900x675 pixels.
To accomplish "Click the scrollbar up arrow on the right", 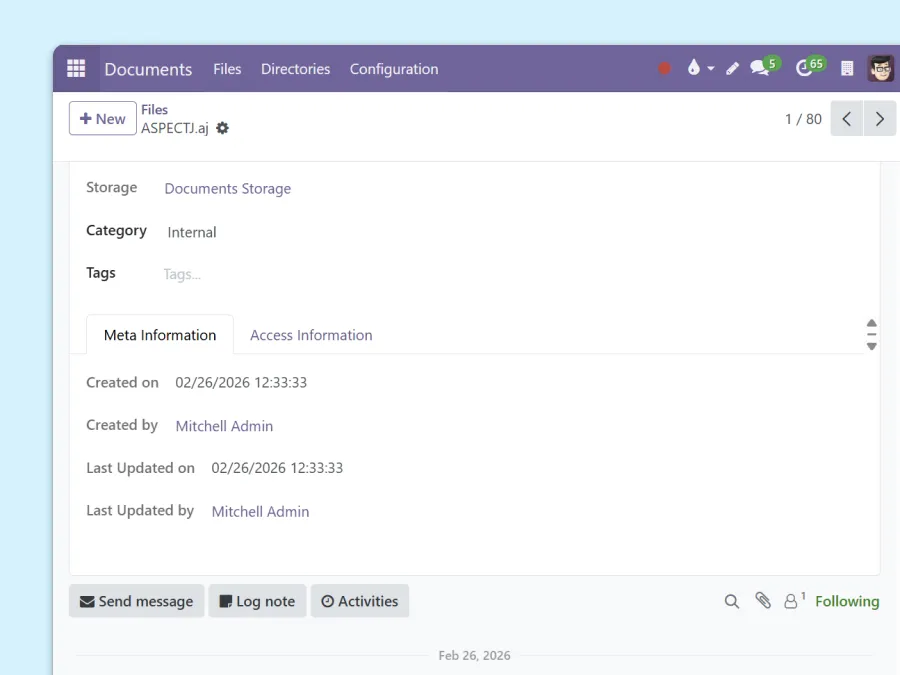I will pos(871,321).
